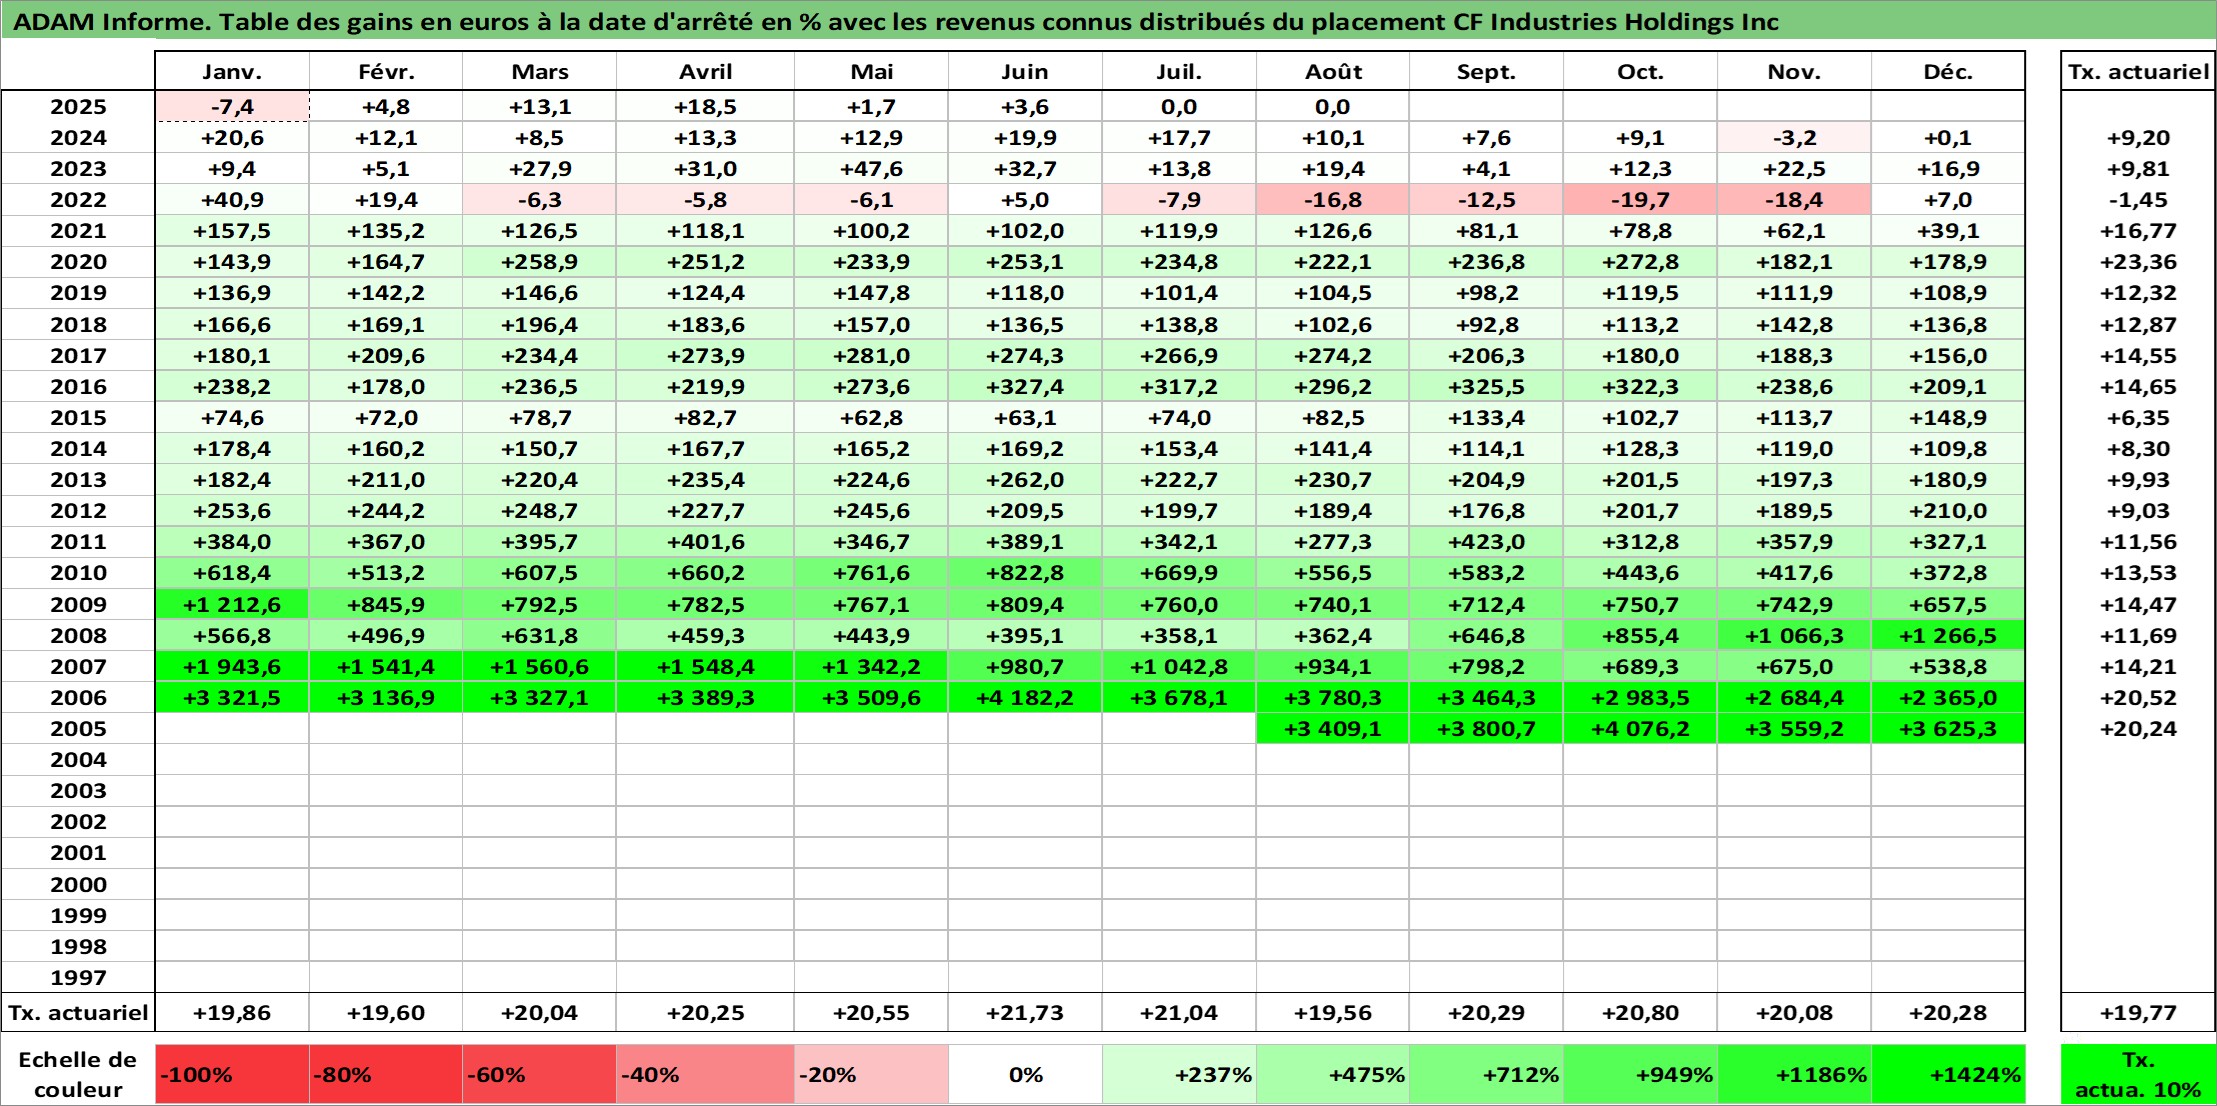This screenshot has height=1106, width=2217.
Task: Click the Mars column header
Action: pos(539,71)
